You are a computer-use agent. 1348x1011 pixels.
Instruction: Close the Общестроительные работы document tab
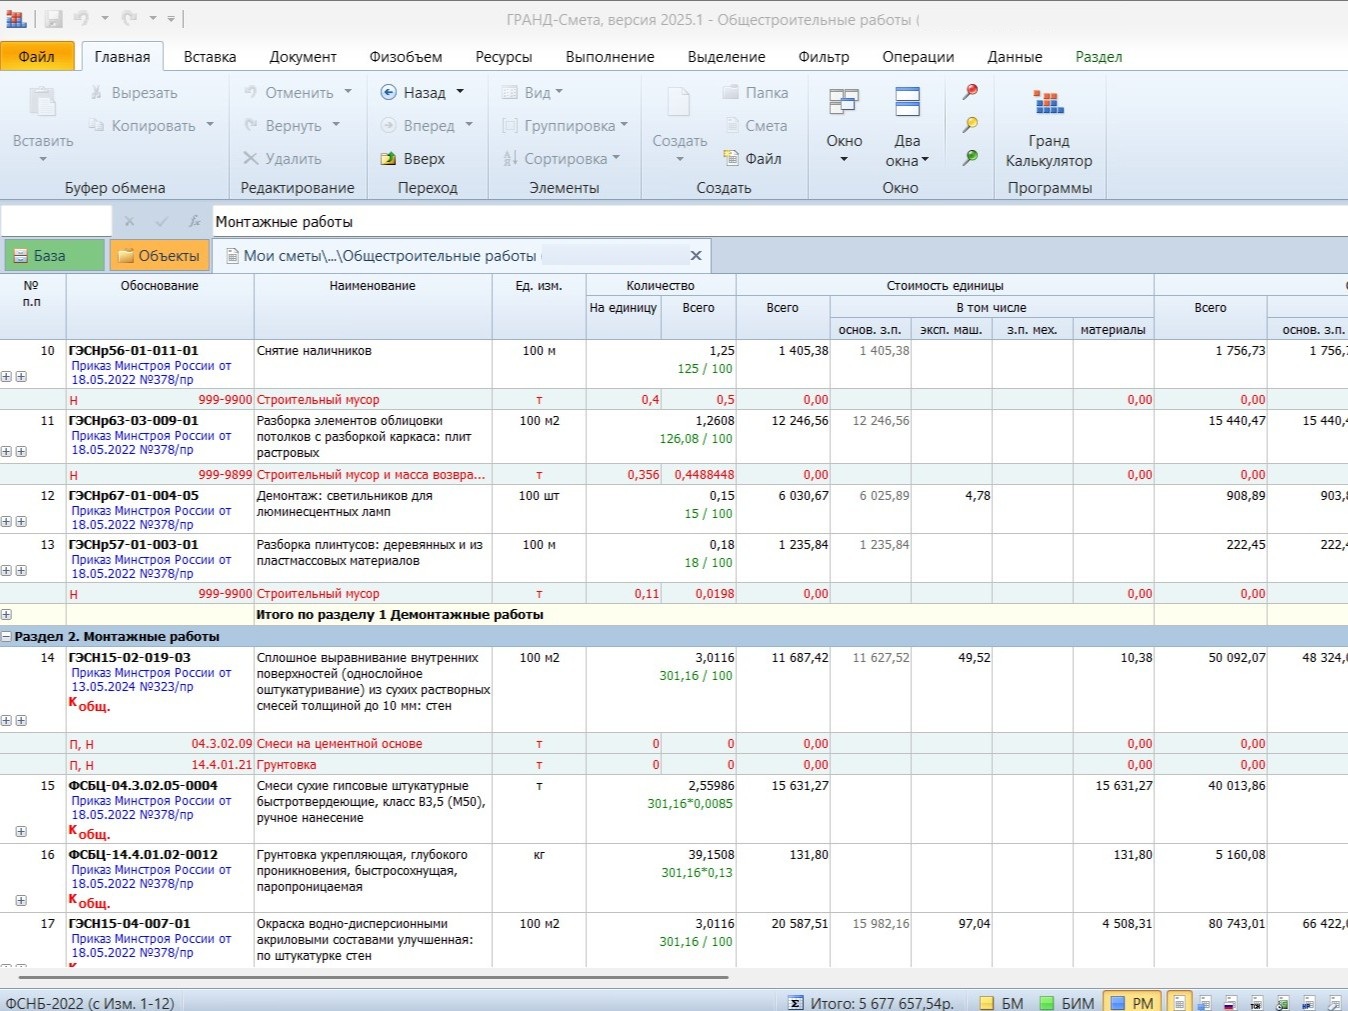[696, 256]
